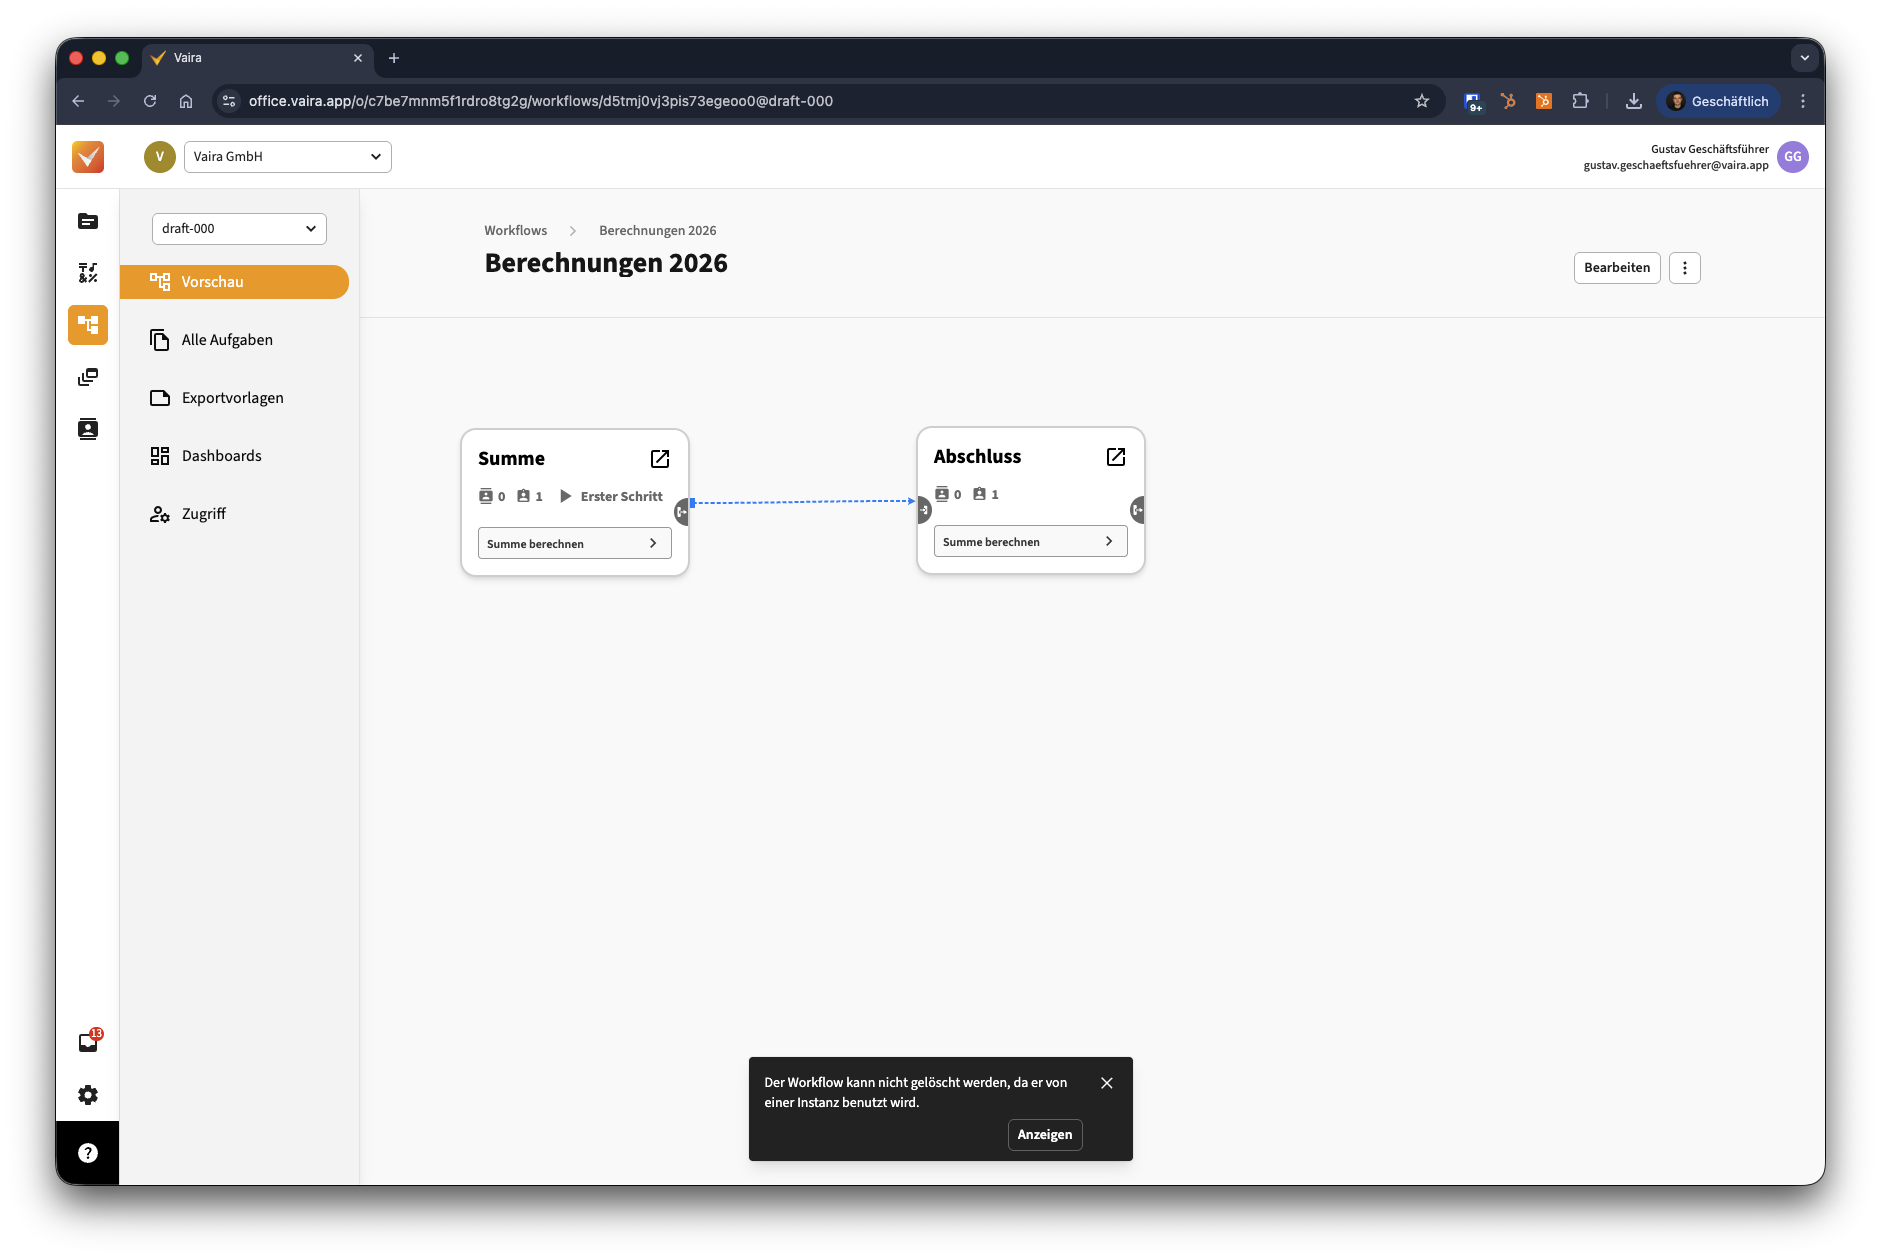Click the Bearbeiten button
The height and width of the screenshot is (1259, 1881).
(1617, 268)
